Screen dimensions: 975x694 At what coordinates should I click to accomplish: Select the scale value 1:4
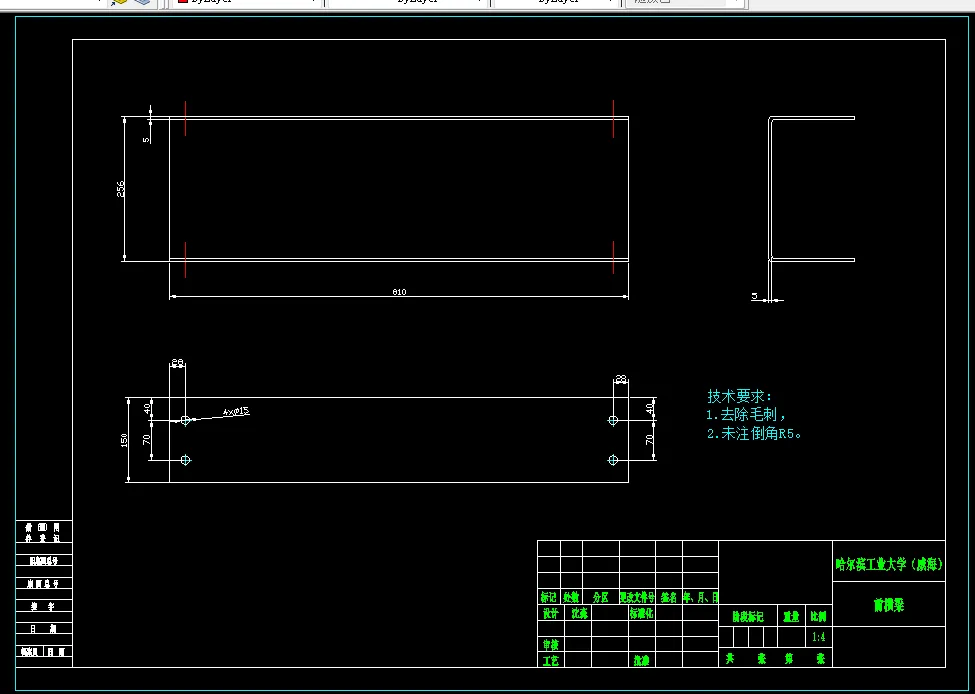click(x=818, y=637)
